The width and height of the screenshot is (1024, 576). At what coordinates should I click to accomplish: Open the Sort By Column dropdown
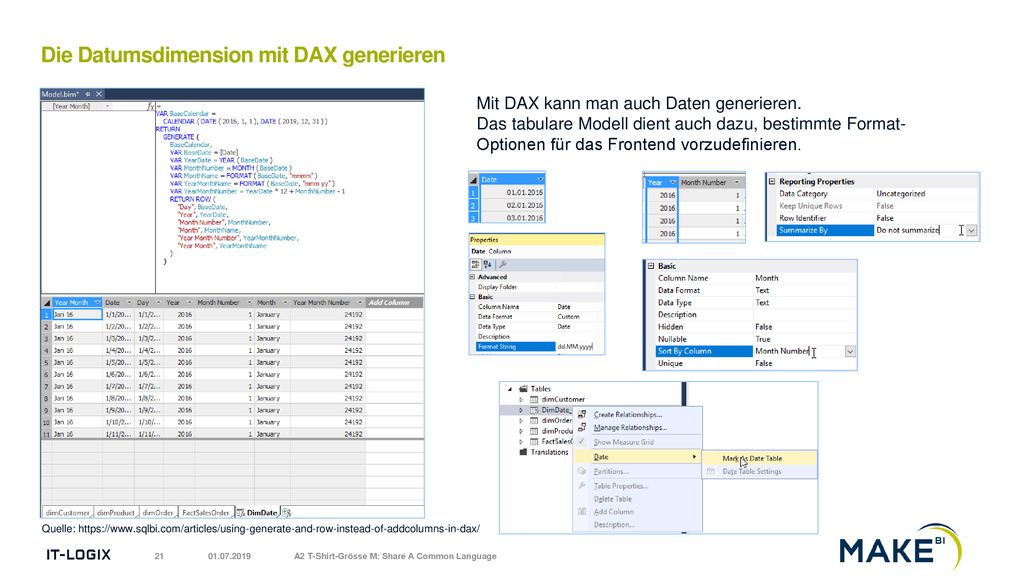(x=850, y=351)
